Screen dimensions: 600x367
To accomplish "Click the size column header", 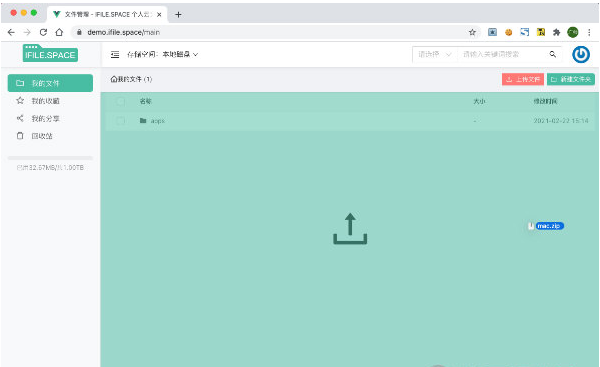I will point(479,101).
